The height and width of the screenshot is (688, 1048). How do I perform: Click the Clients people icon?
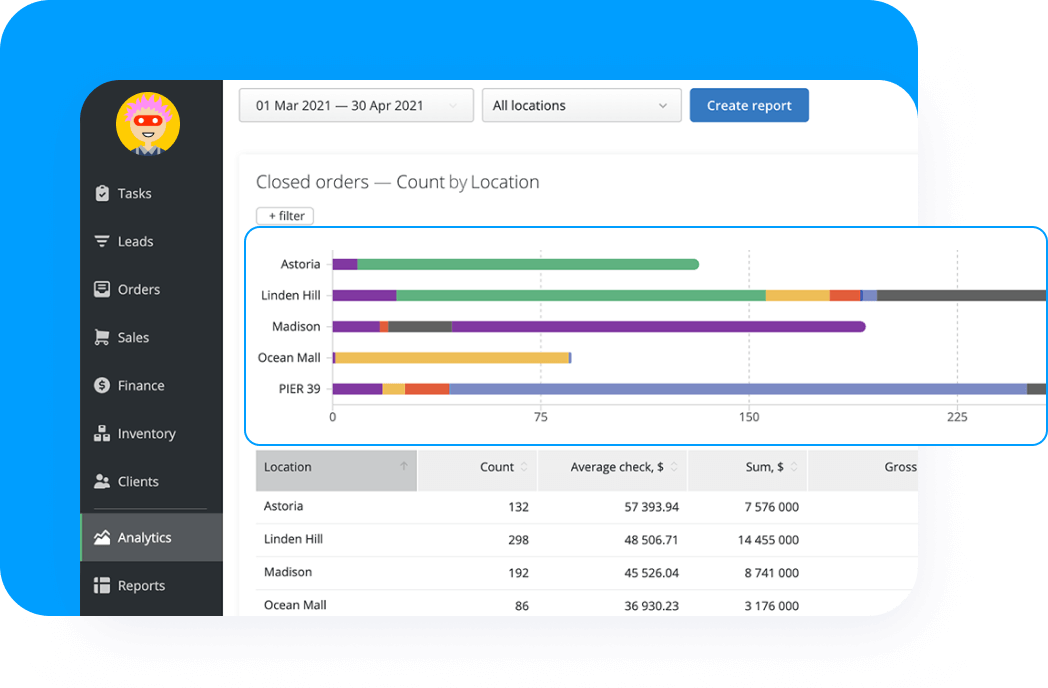pos(103,481)
